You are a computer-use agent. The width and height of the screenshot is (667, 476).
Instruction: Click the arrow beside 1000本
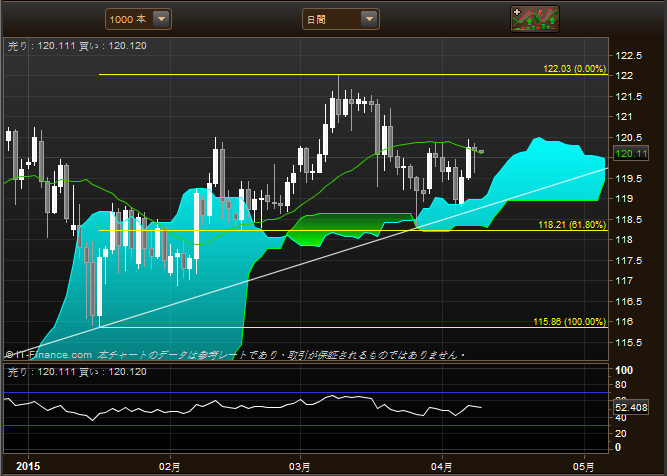tap(161, 19)
